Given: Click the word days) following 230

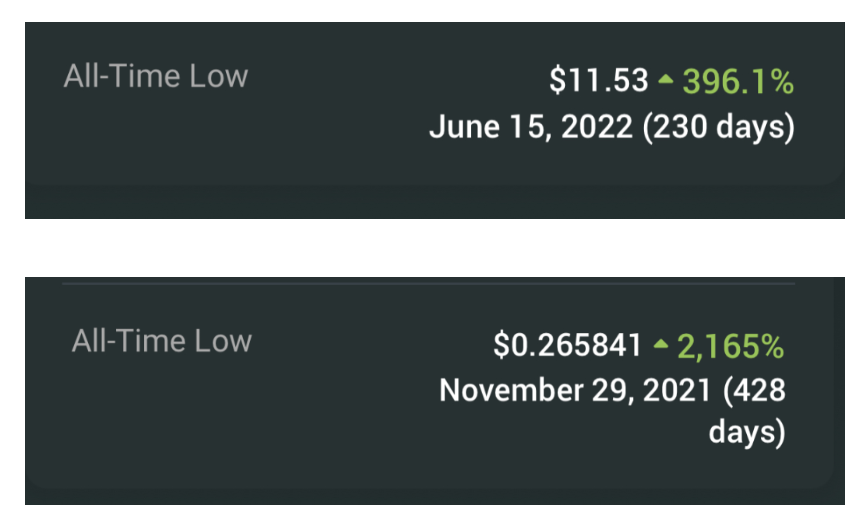Looking at the screenshot, I should coord(759,128).
